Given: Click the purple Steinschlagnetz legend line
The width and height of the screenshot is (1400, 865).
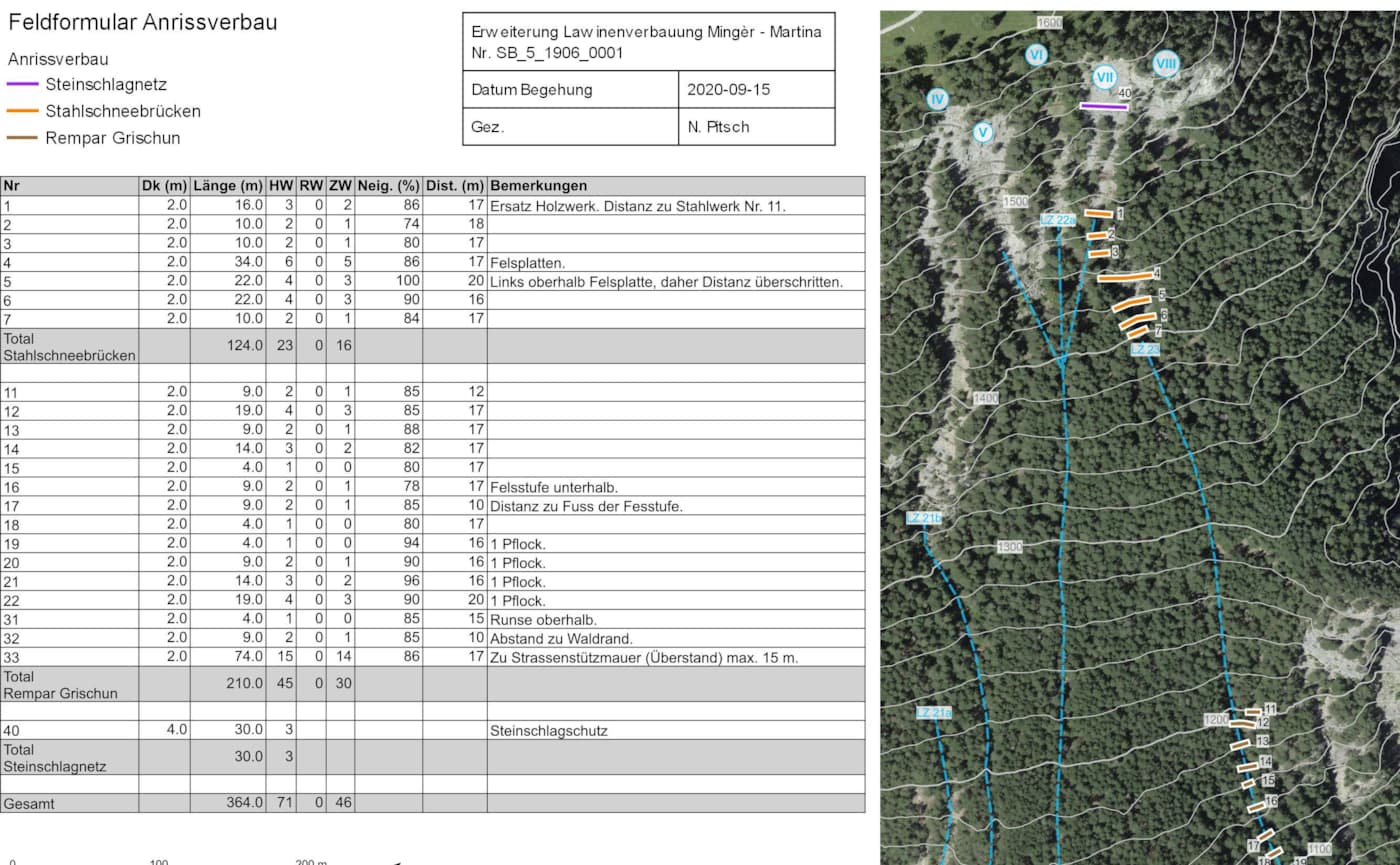Looking at the screenshot, I should pyautogui.click(x=23, y=85).
